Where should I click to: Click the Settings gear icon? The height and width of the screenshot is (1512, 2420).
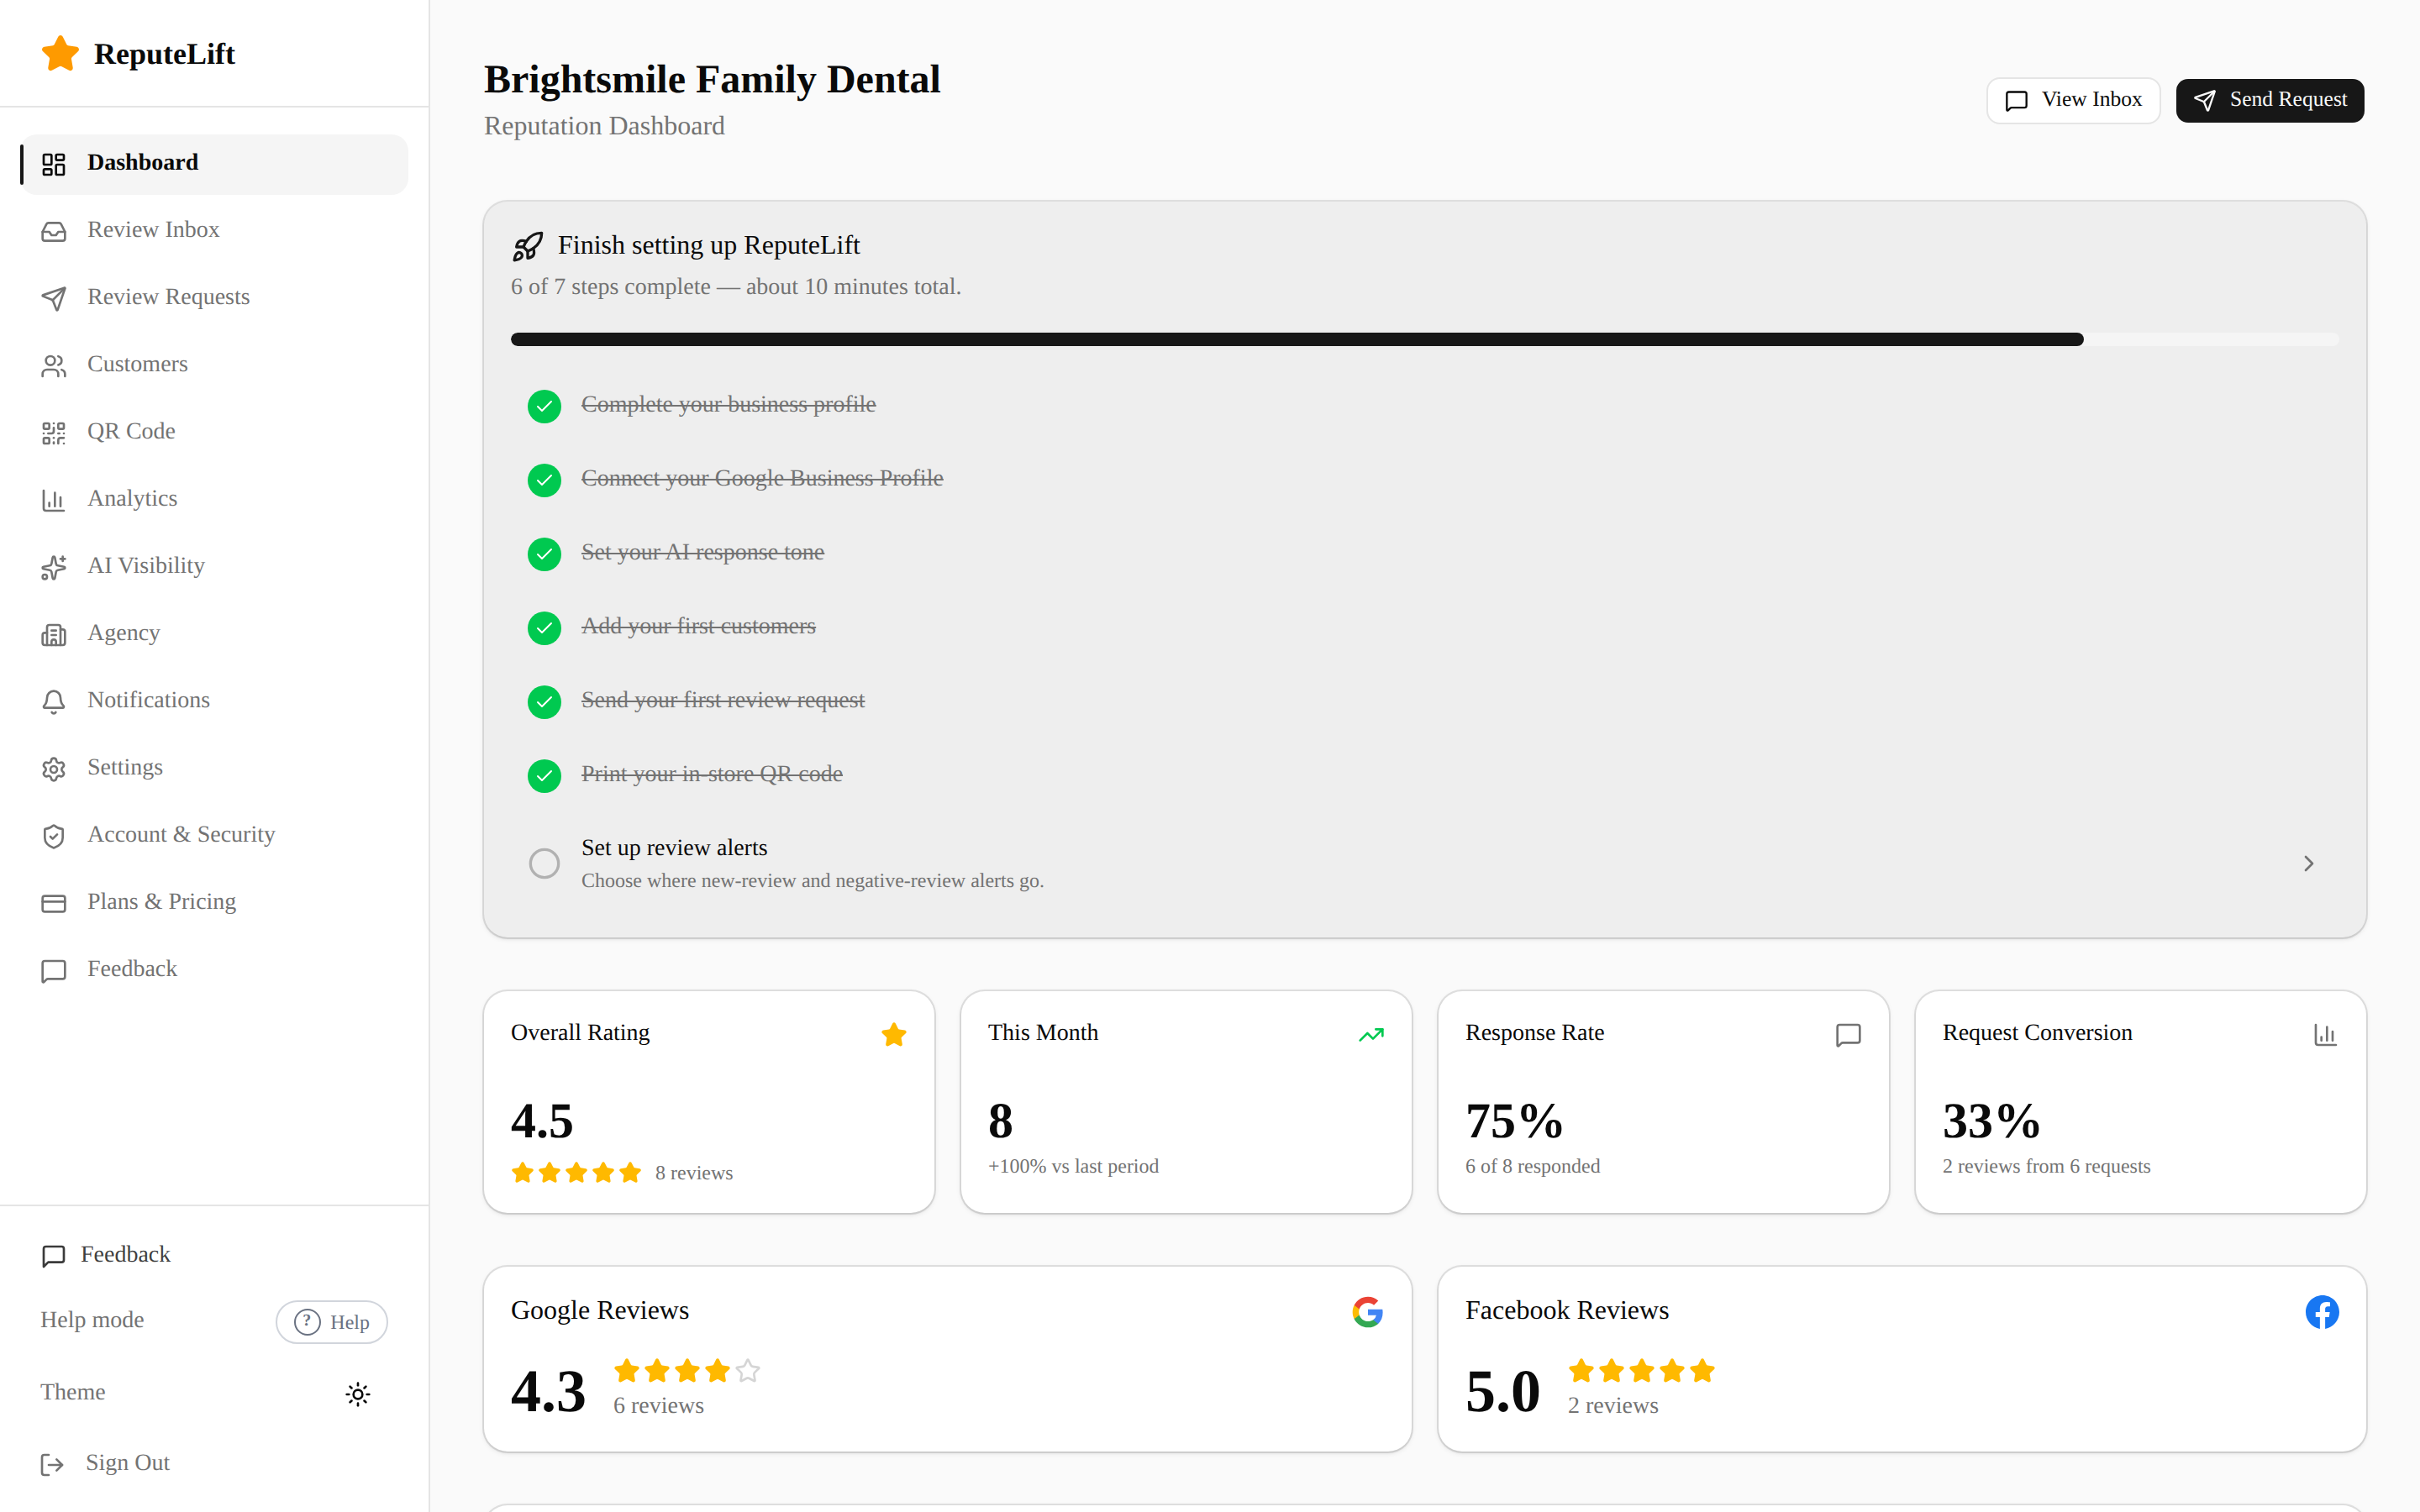tap(54, 768)
